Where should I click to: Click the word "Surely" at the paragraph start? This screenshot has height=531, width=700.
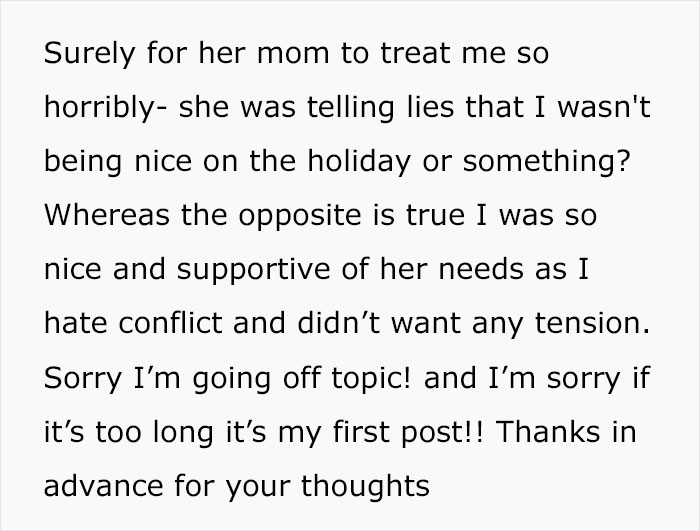pyautogui.click(x=89, y=54)
